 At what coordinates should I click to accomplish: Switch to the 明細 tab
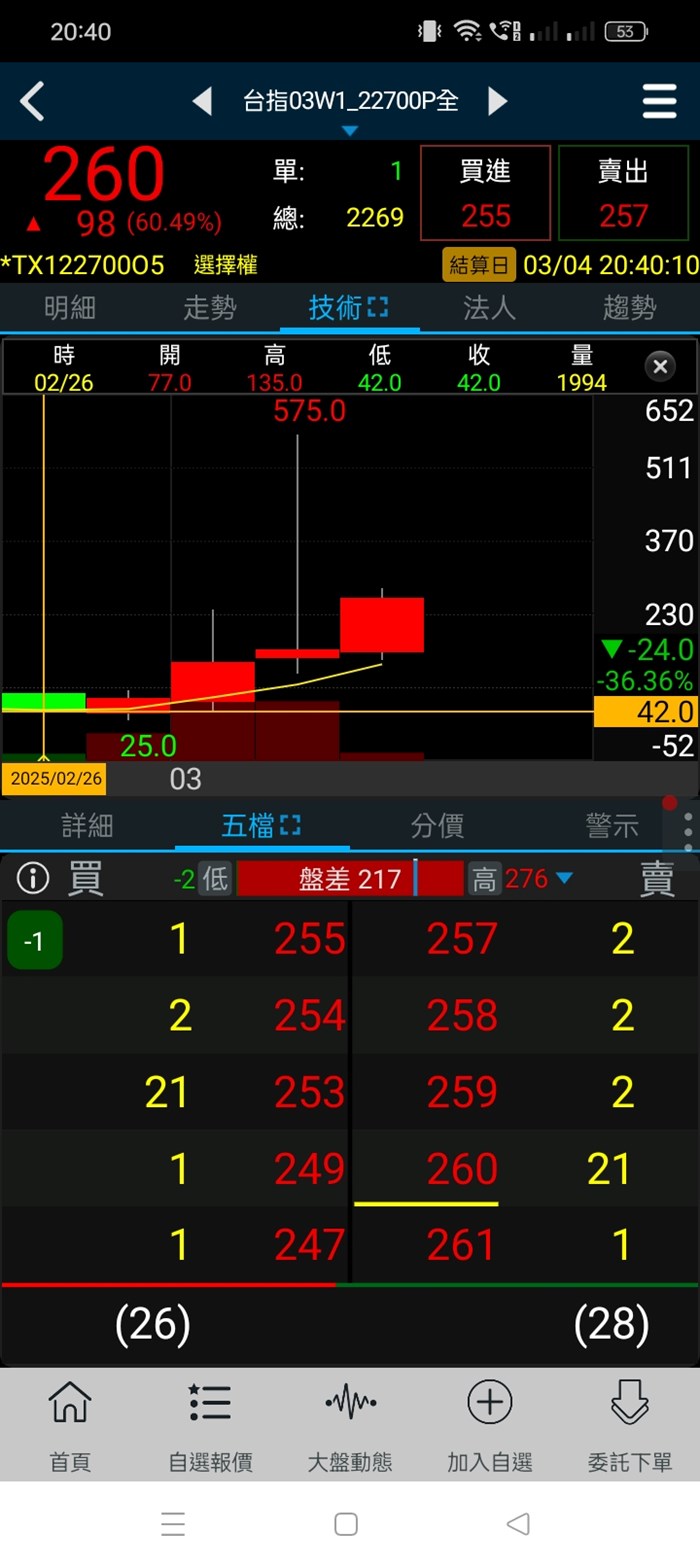(70, 308)
